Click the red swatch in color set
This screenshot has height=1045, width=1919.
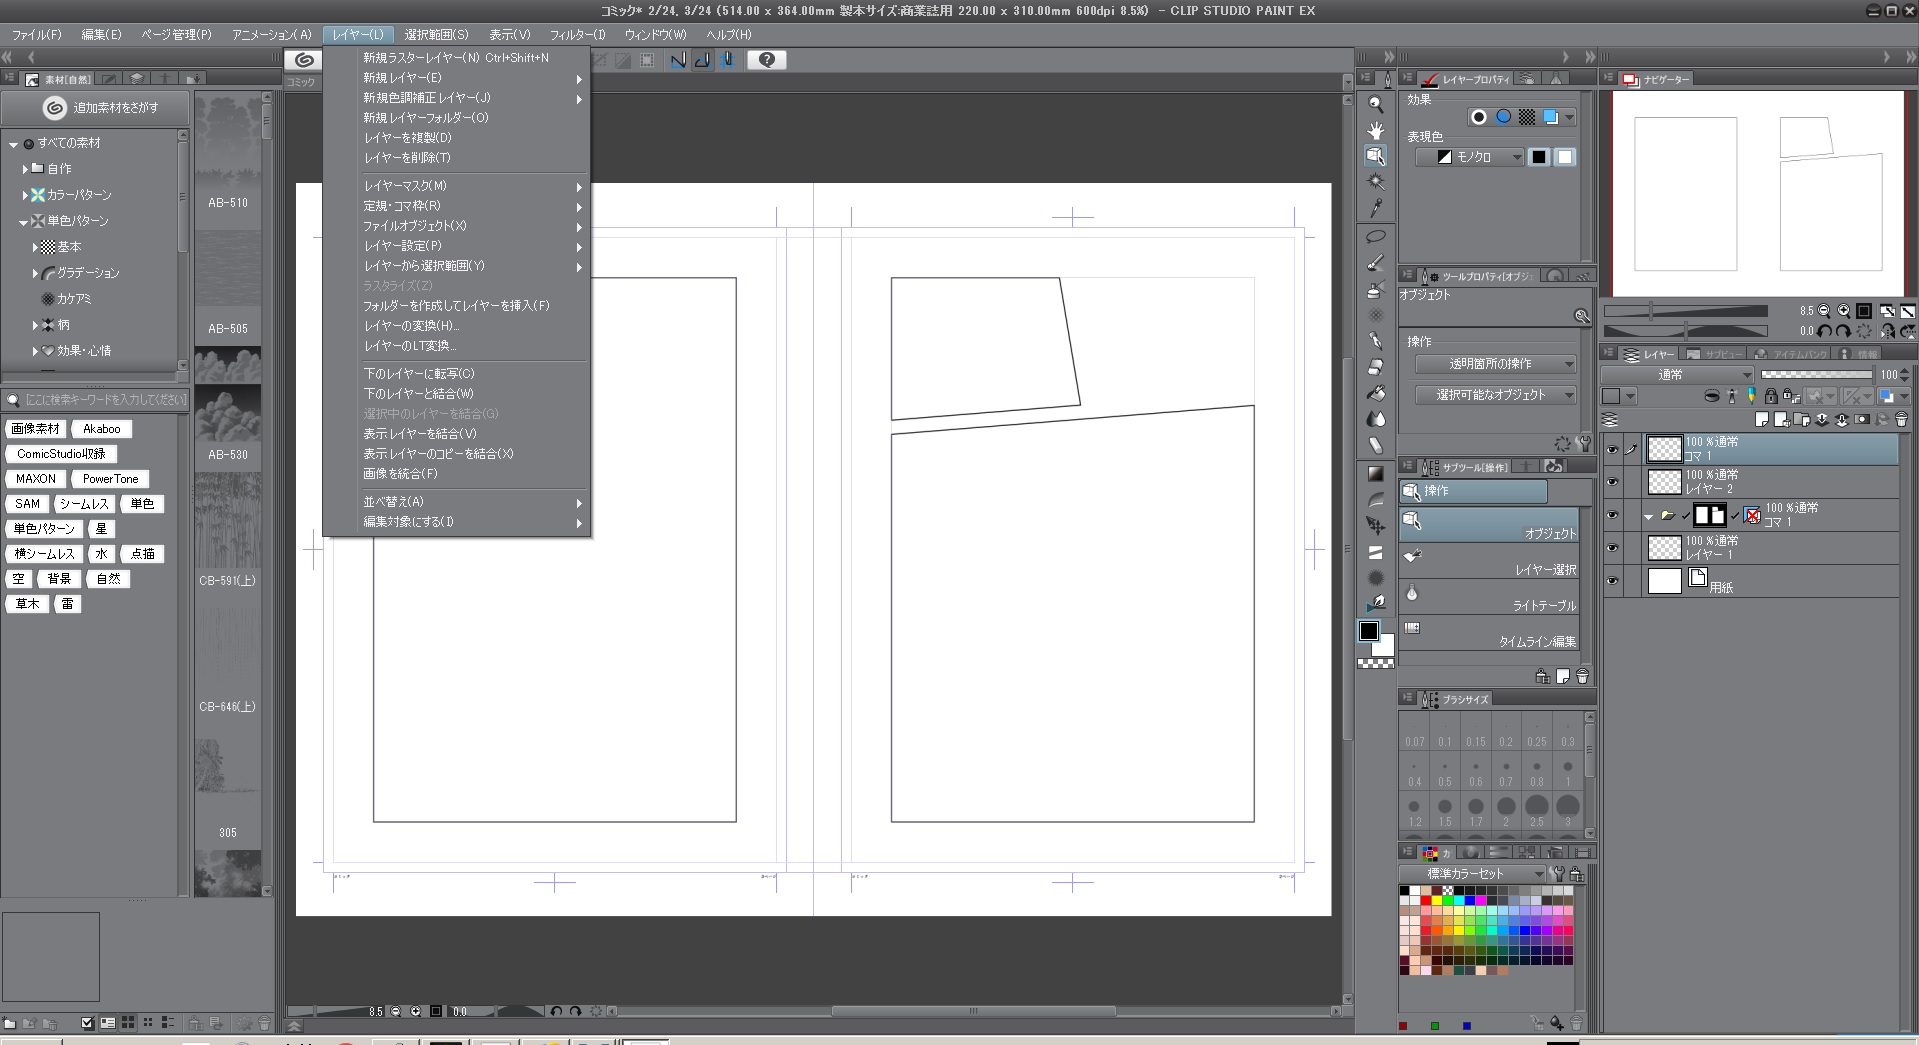pos(1425,901)
